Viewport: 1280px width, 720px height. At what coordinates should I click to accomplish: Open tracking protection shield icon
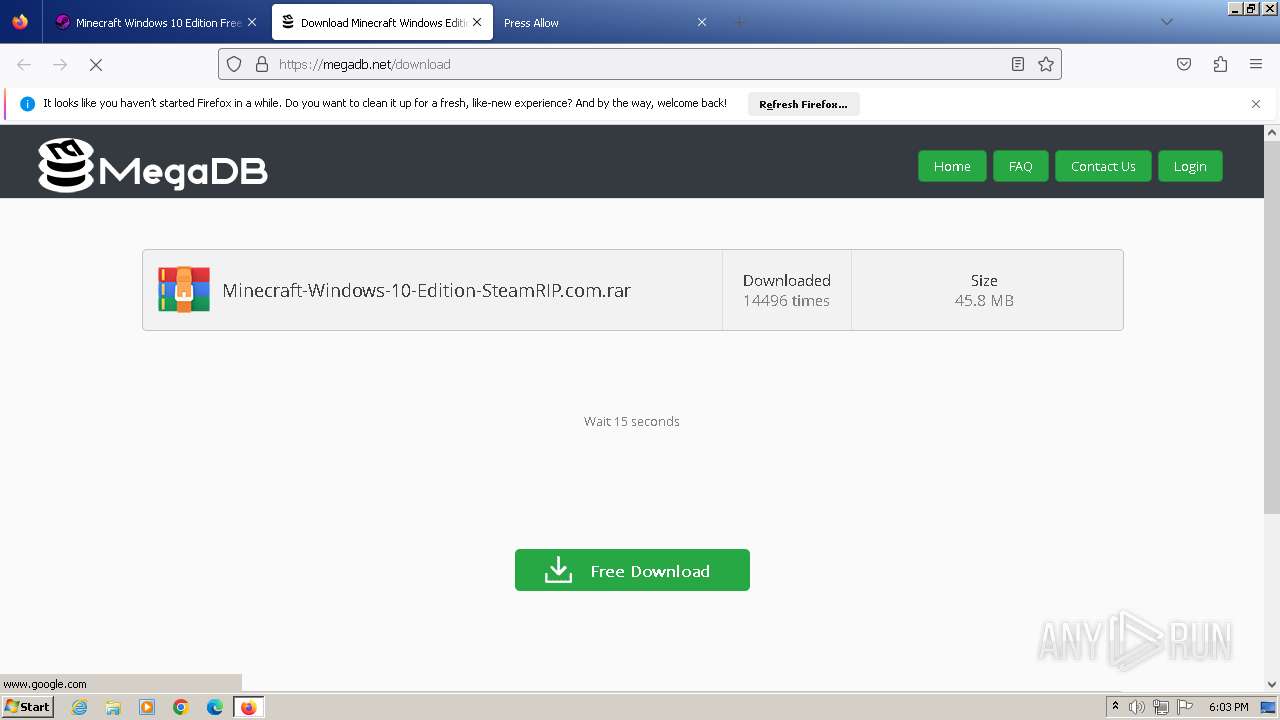point(234,64)
